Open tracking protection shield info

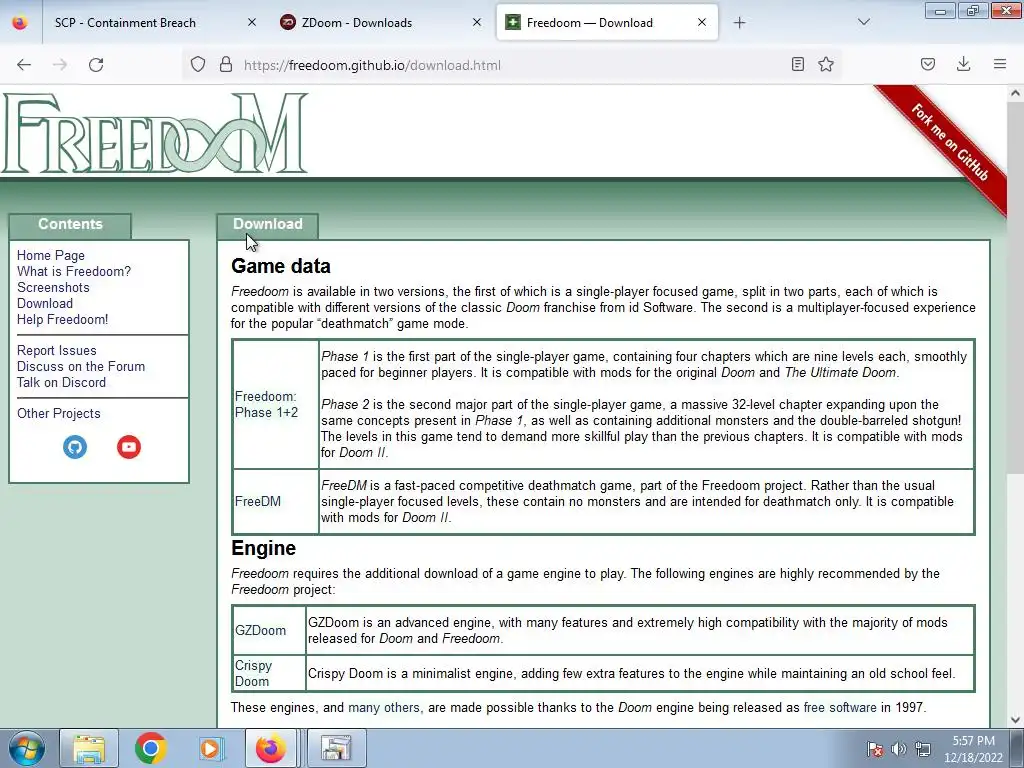click(x=198, y=65)
